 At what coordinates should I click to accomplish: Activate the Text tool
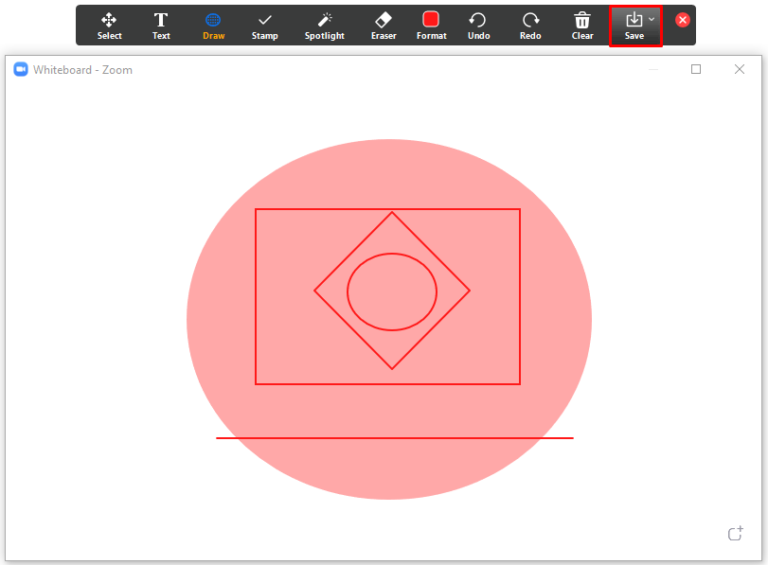point(161,26)
